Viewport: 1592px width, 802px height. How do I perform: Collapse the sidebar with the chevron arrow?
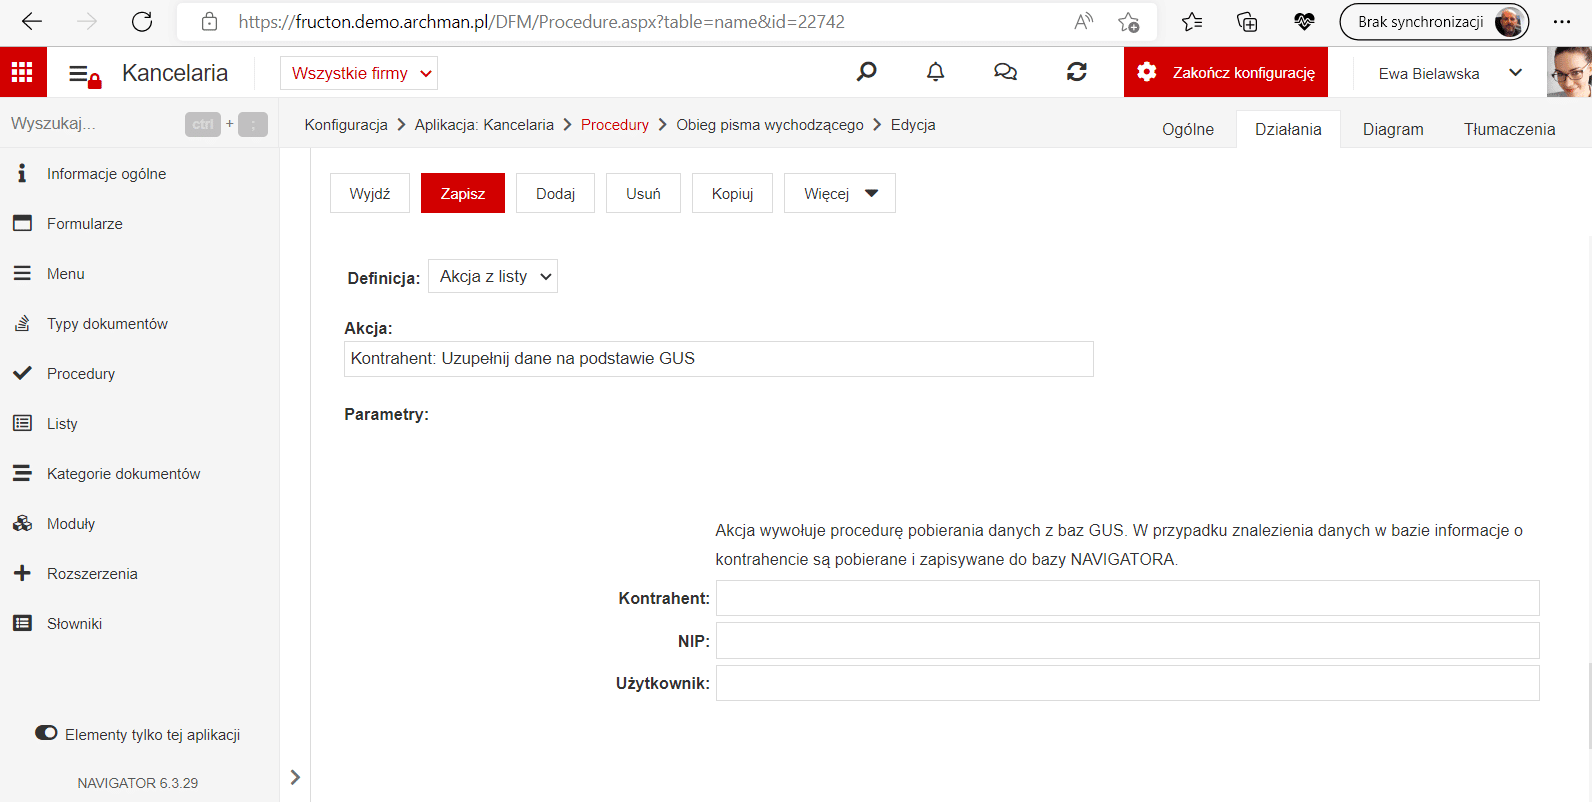pyautogui.click(x=295, y=777)
